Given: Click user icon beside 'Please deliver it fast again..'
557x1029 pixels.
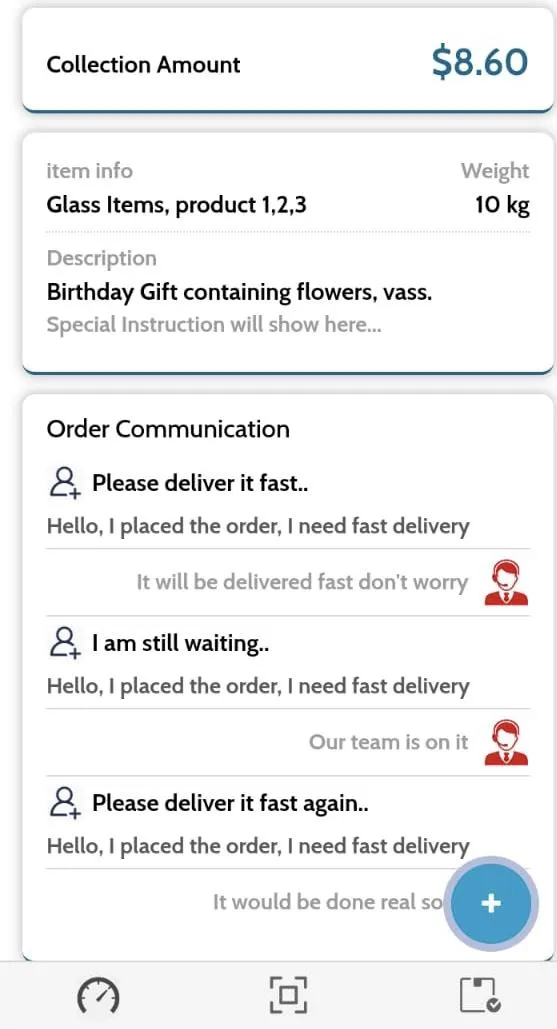Looking at the screenshot, I should click(x=65, y=803).
